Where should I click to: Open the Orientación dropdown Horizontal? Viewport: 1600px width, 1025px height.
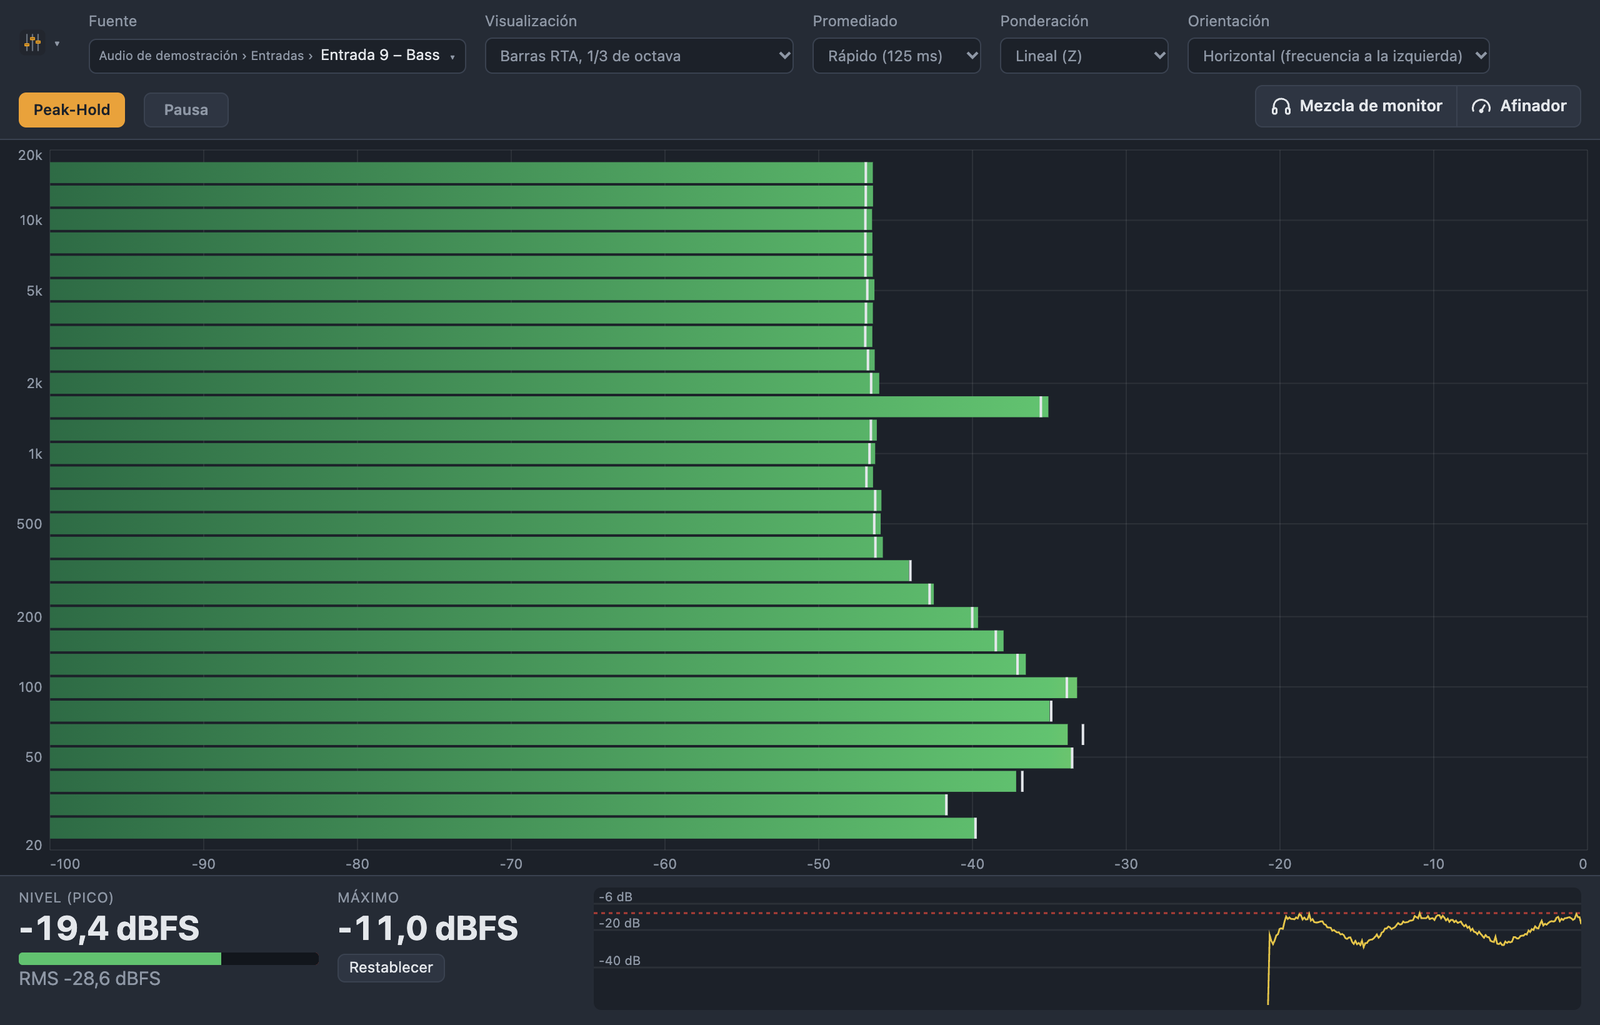(1338, 56)
